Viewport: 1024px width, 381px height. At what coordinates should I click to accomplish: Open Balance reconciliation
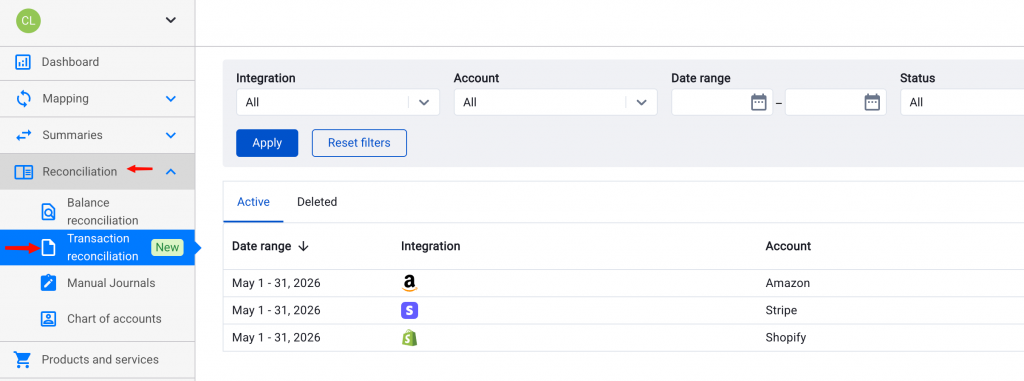pyautogui.click(x=103, y=212)
